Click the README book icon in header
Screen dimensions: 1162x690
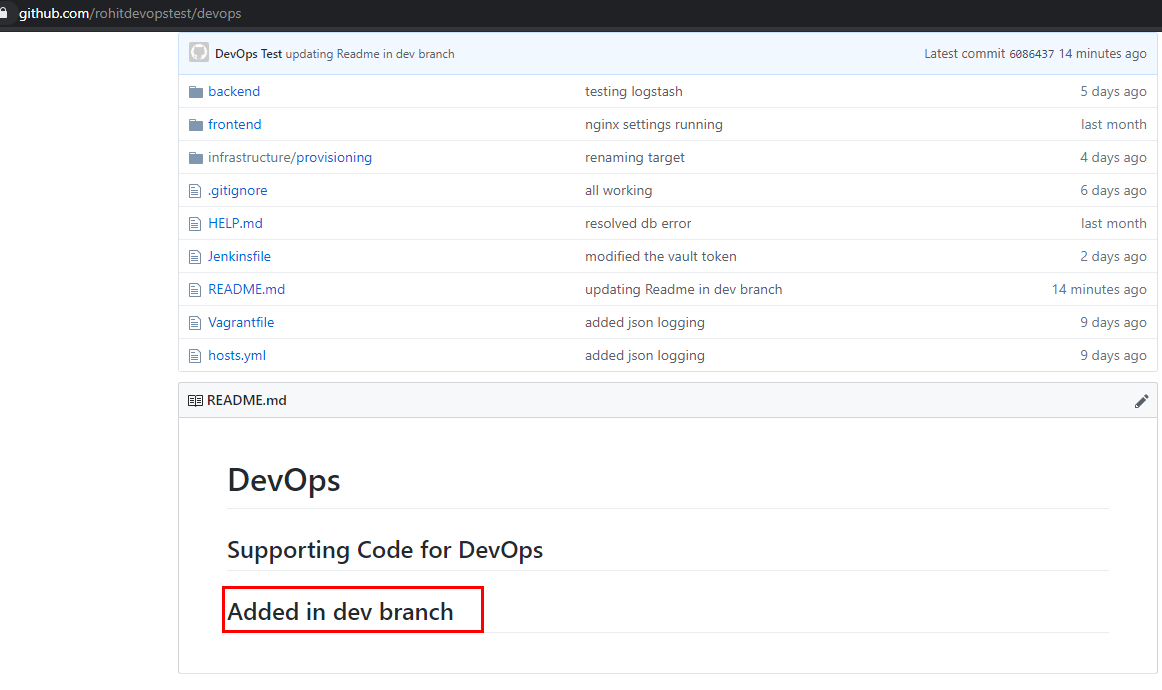coord(196,400)
